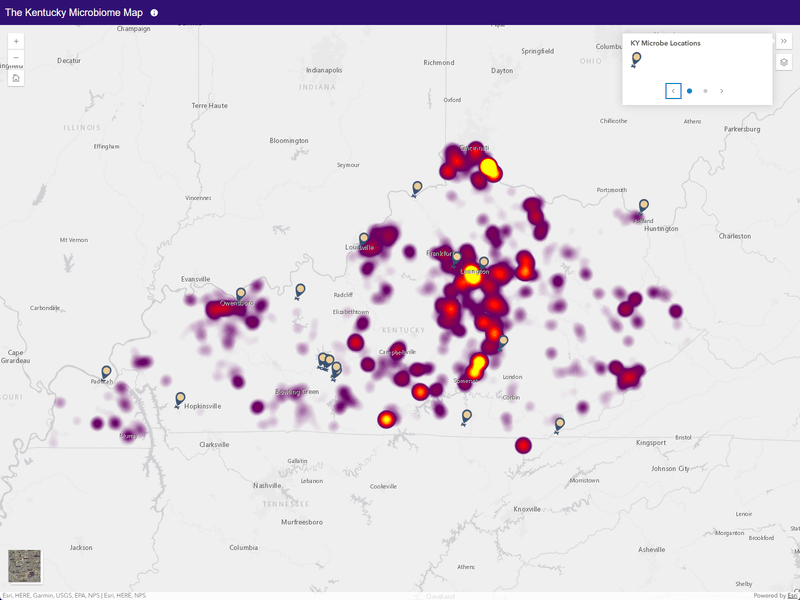Switch to the second legend page dot
Viewport: 800px width, 600px height.
click(x=703, y=90)
